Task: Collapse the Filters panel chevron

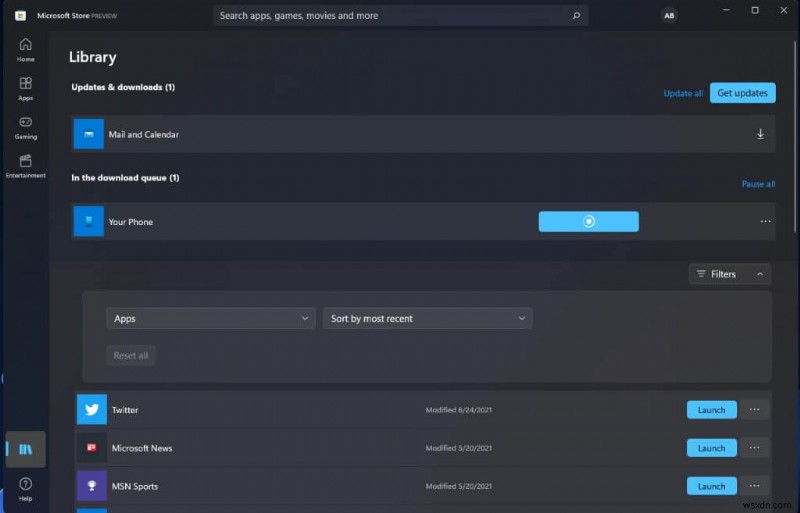Action: (x=760, y=274)
